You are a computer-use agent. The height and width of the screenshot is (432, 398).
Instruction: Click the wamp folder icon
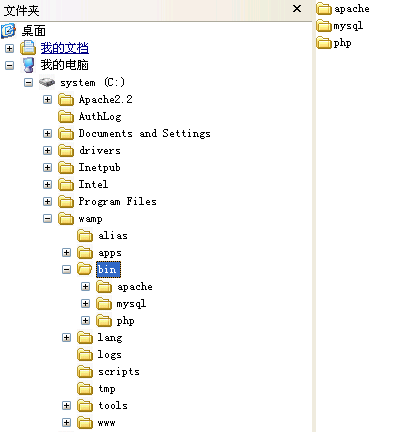[66, 219]
